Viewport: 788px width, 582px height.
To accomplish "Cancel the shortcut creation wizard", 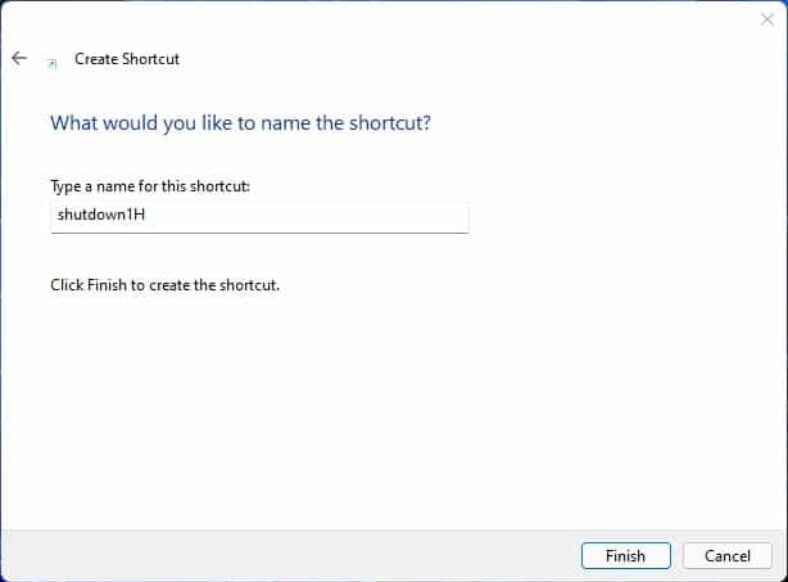I will [727, 556].
